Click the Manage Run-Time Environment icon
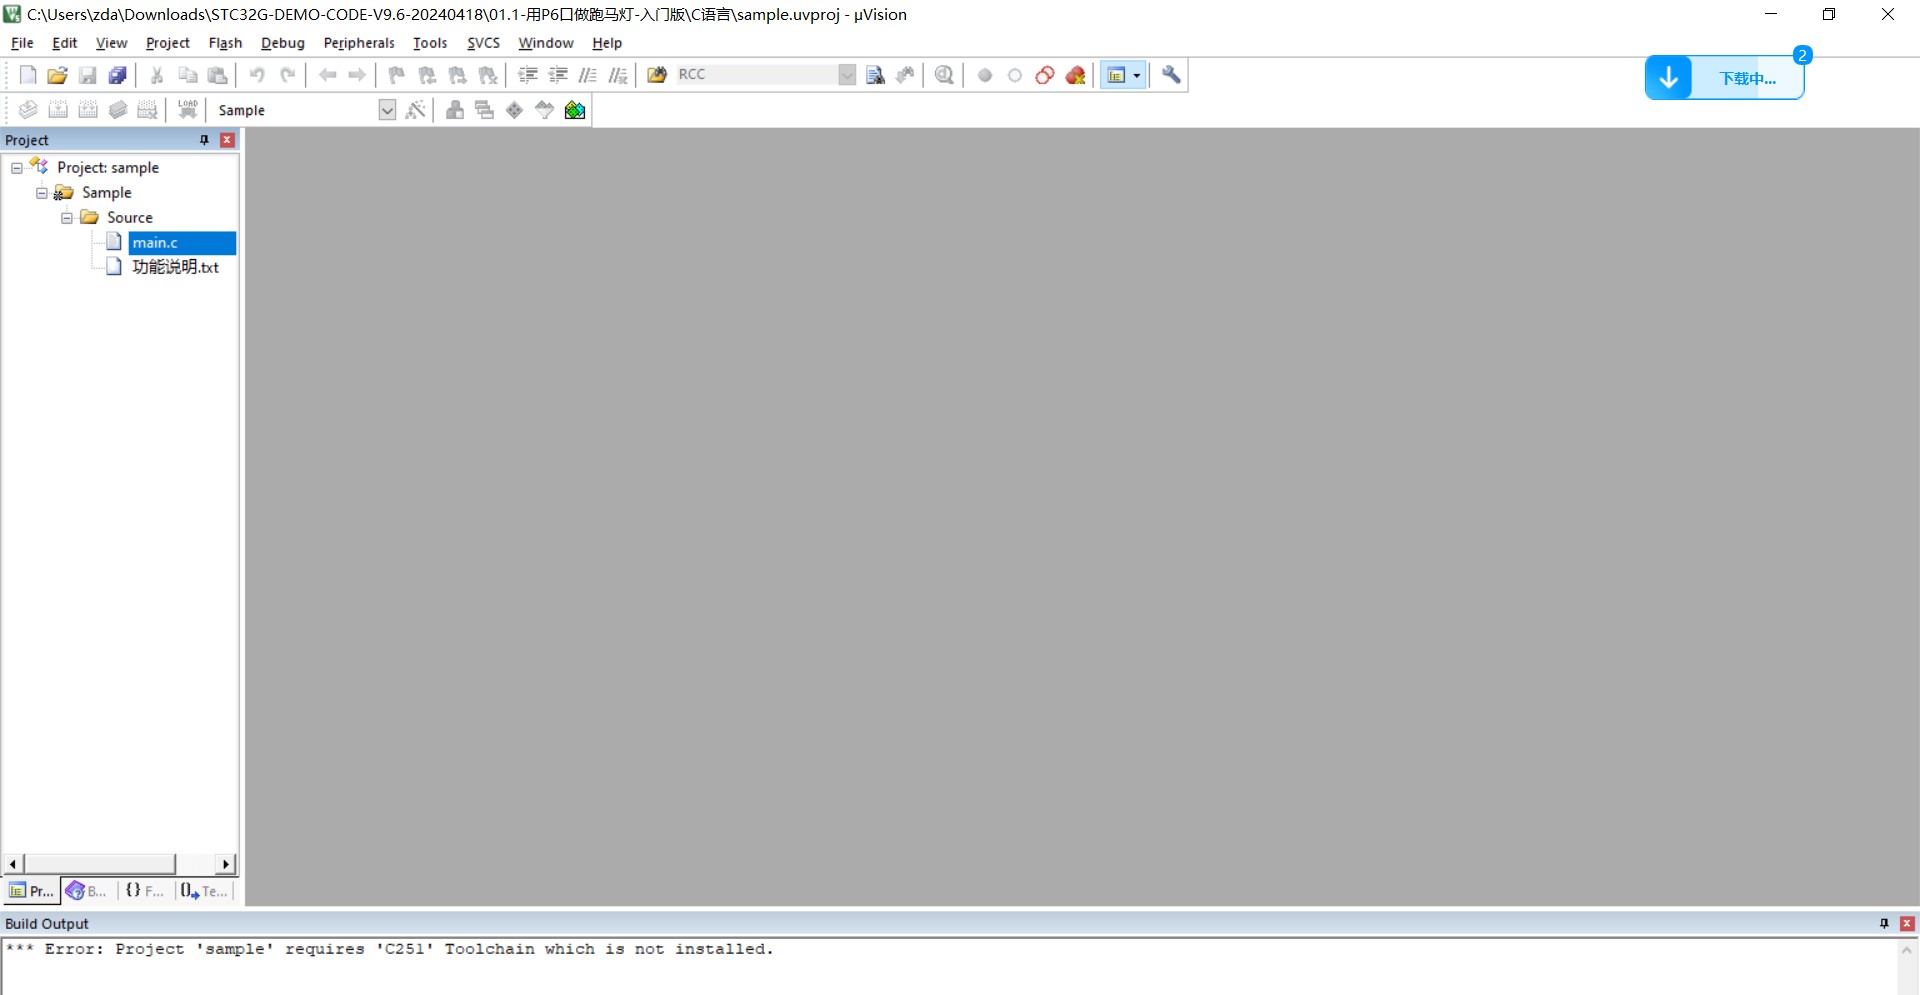Screen dimensions: 1920x995 [515, 110]
